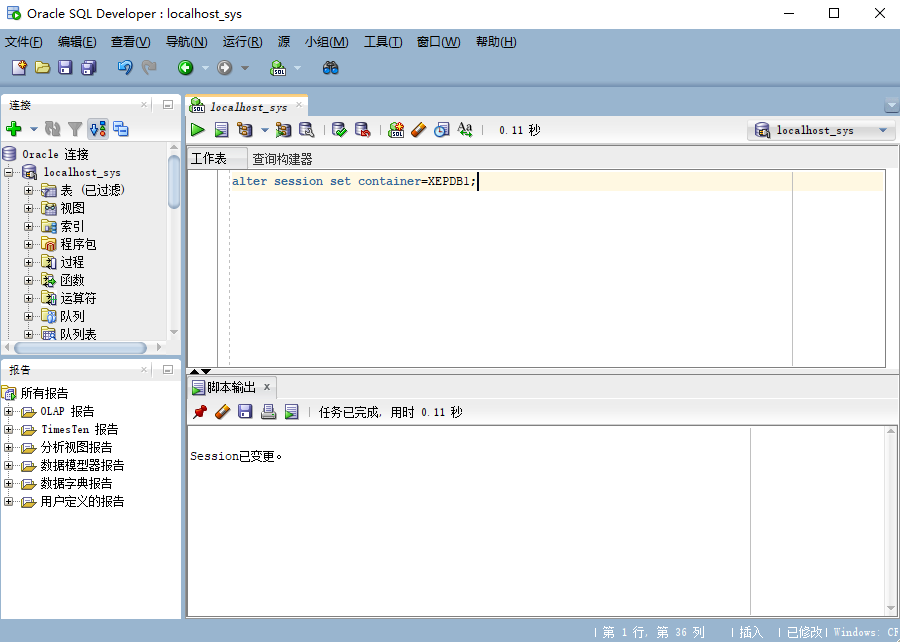Expand the 索引 node in connections tree
This screenshot has width=900, height=642.
pos(28,227)
